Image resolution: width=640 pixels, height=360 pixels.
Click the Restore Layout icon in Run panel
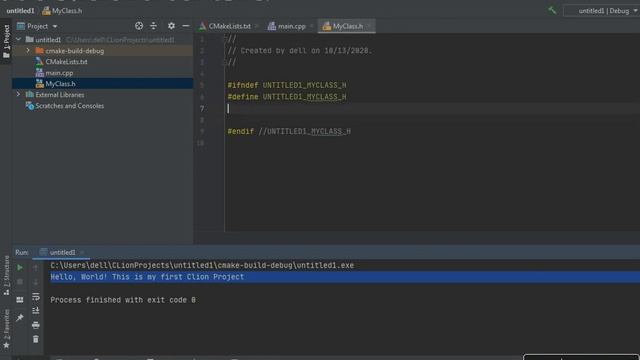(20, 300)
